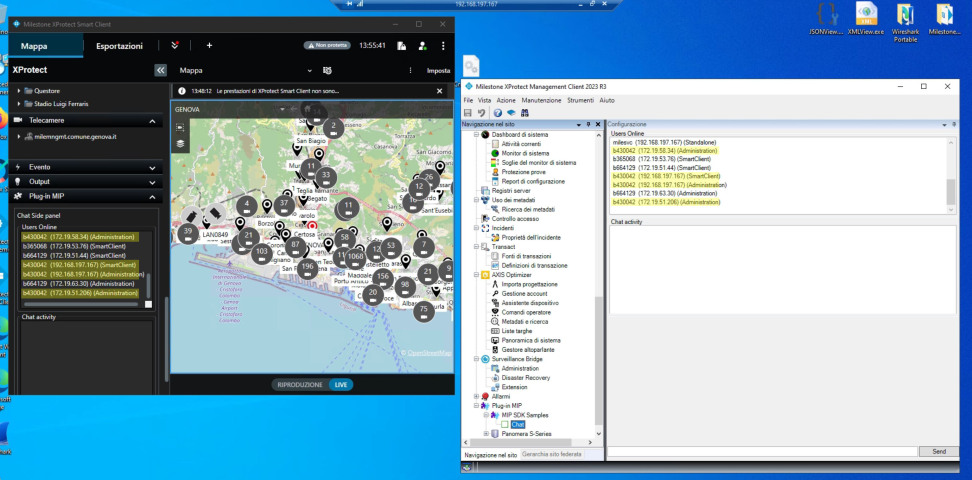
Task: Click the Save icon in Management Client toolbar
Action: [468, 113]
